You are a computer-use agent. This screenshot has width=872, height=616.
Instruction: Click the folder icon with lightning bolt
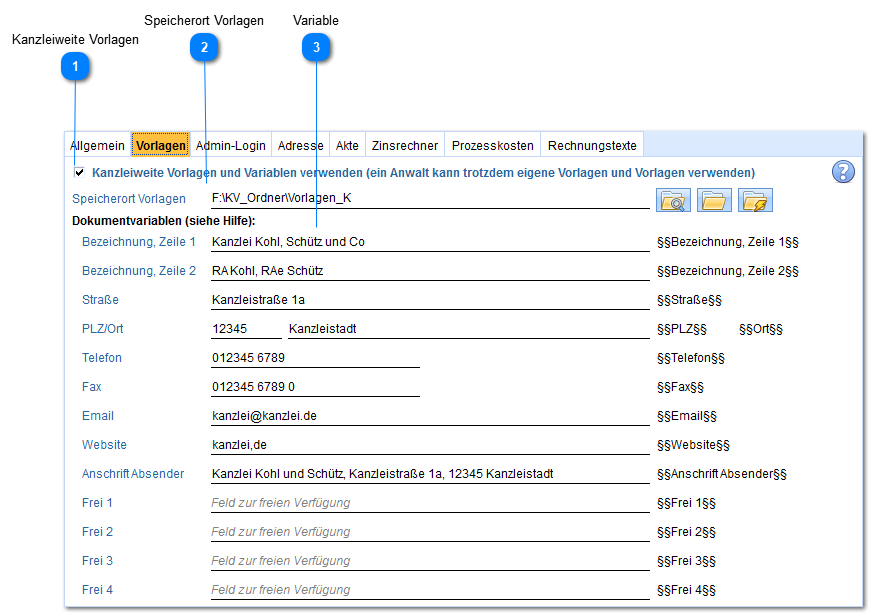point(755,200)
